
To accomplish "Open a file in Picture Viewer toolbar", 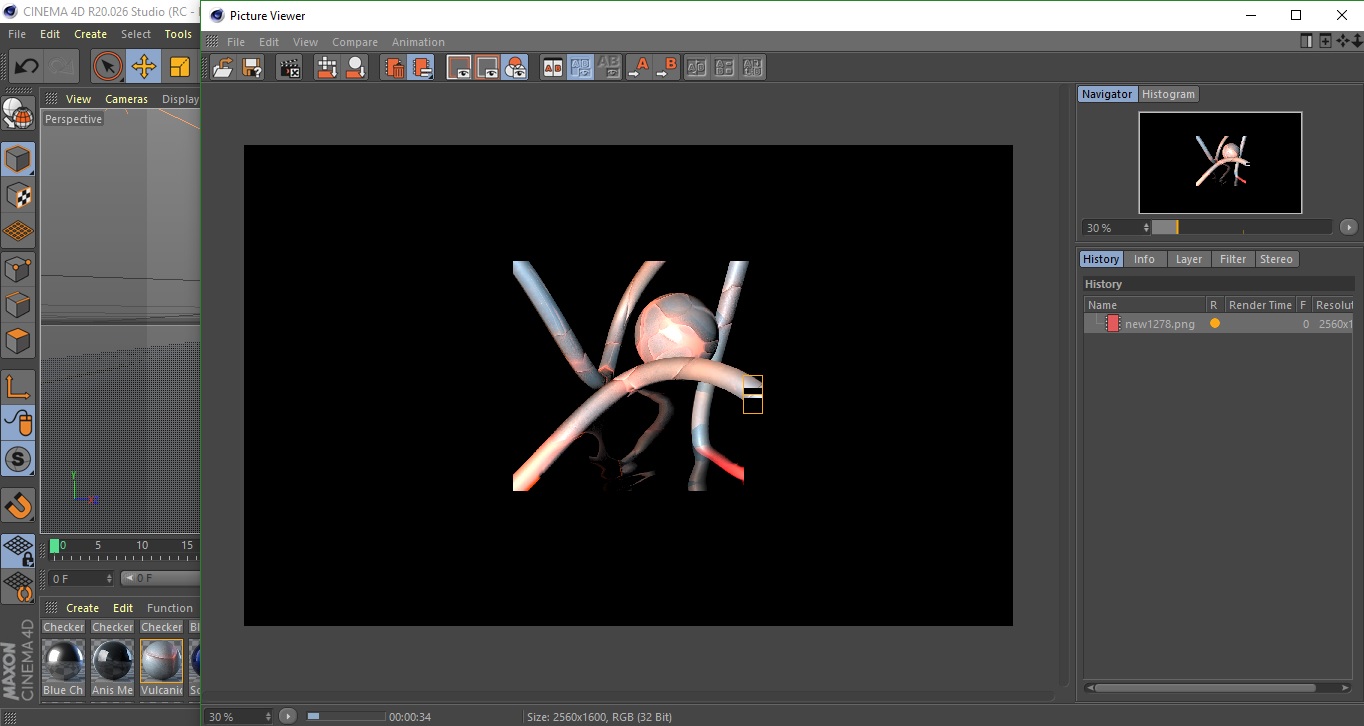I will pos(223,68).
